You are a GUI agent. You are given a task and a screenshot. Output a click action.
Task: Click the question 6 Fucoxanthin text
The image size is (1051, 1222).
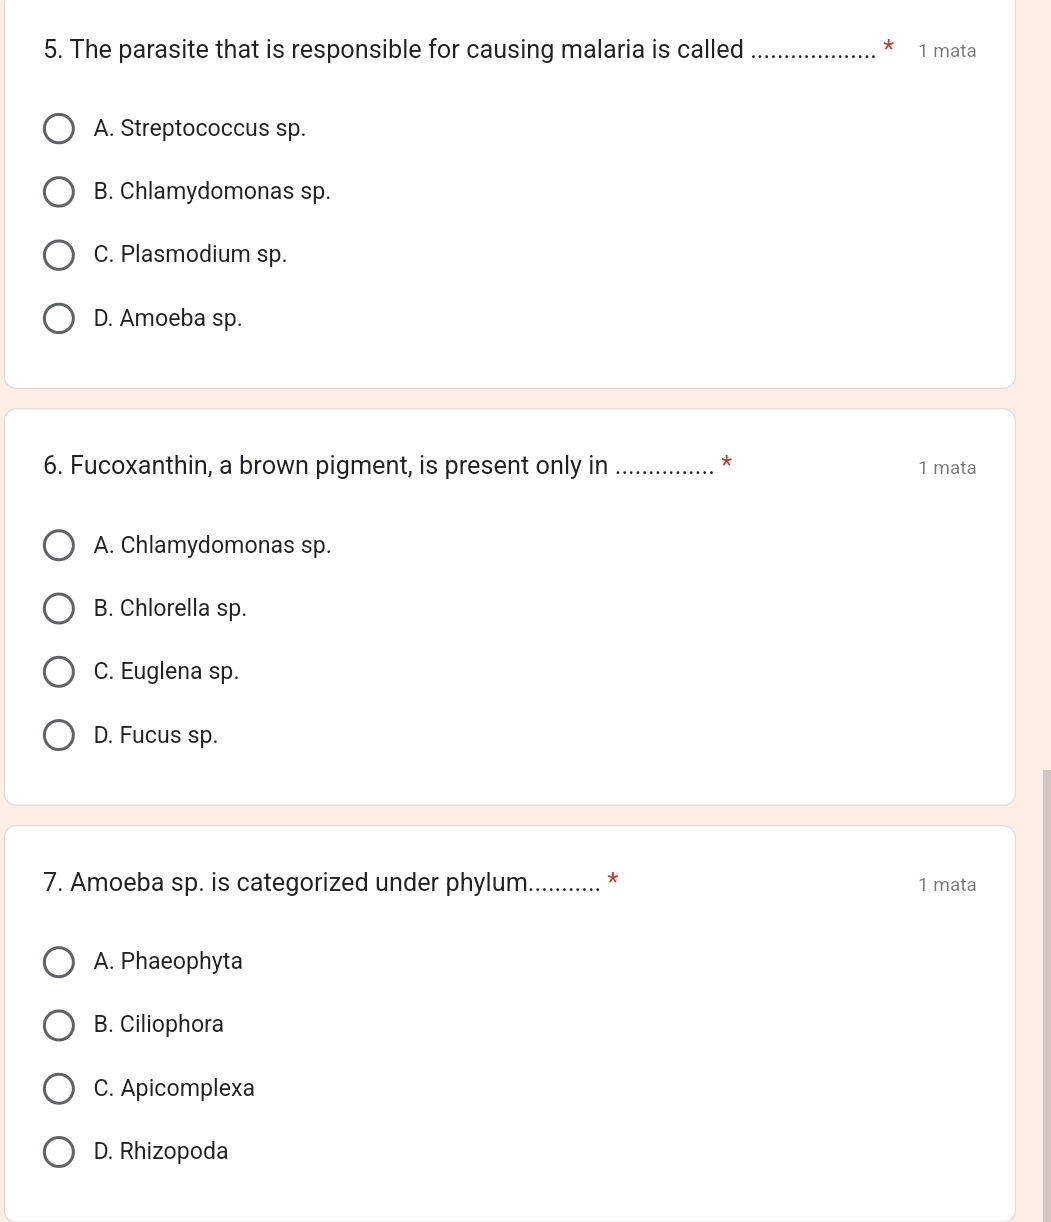click(x=326, y=466)
